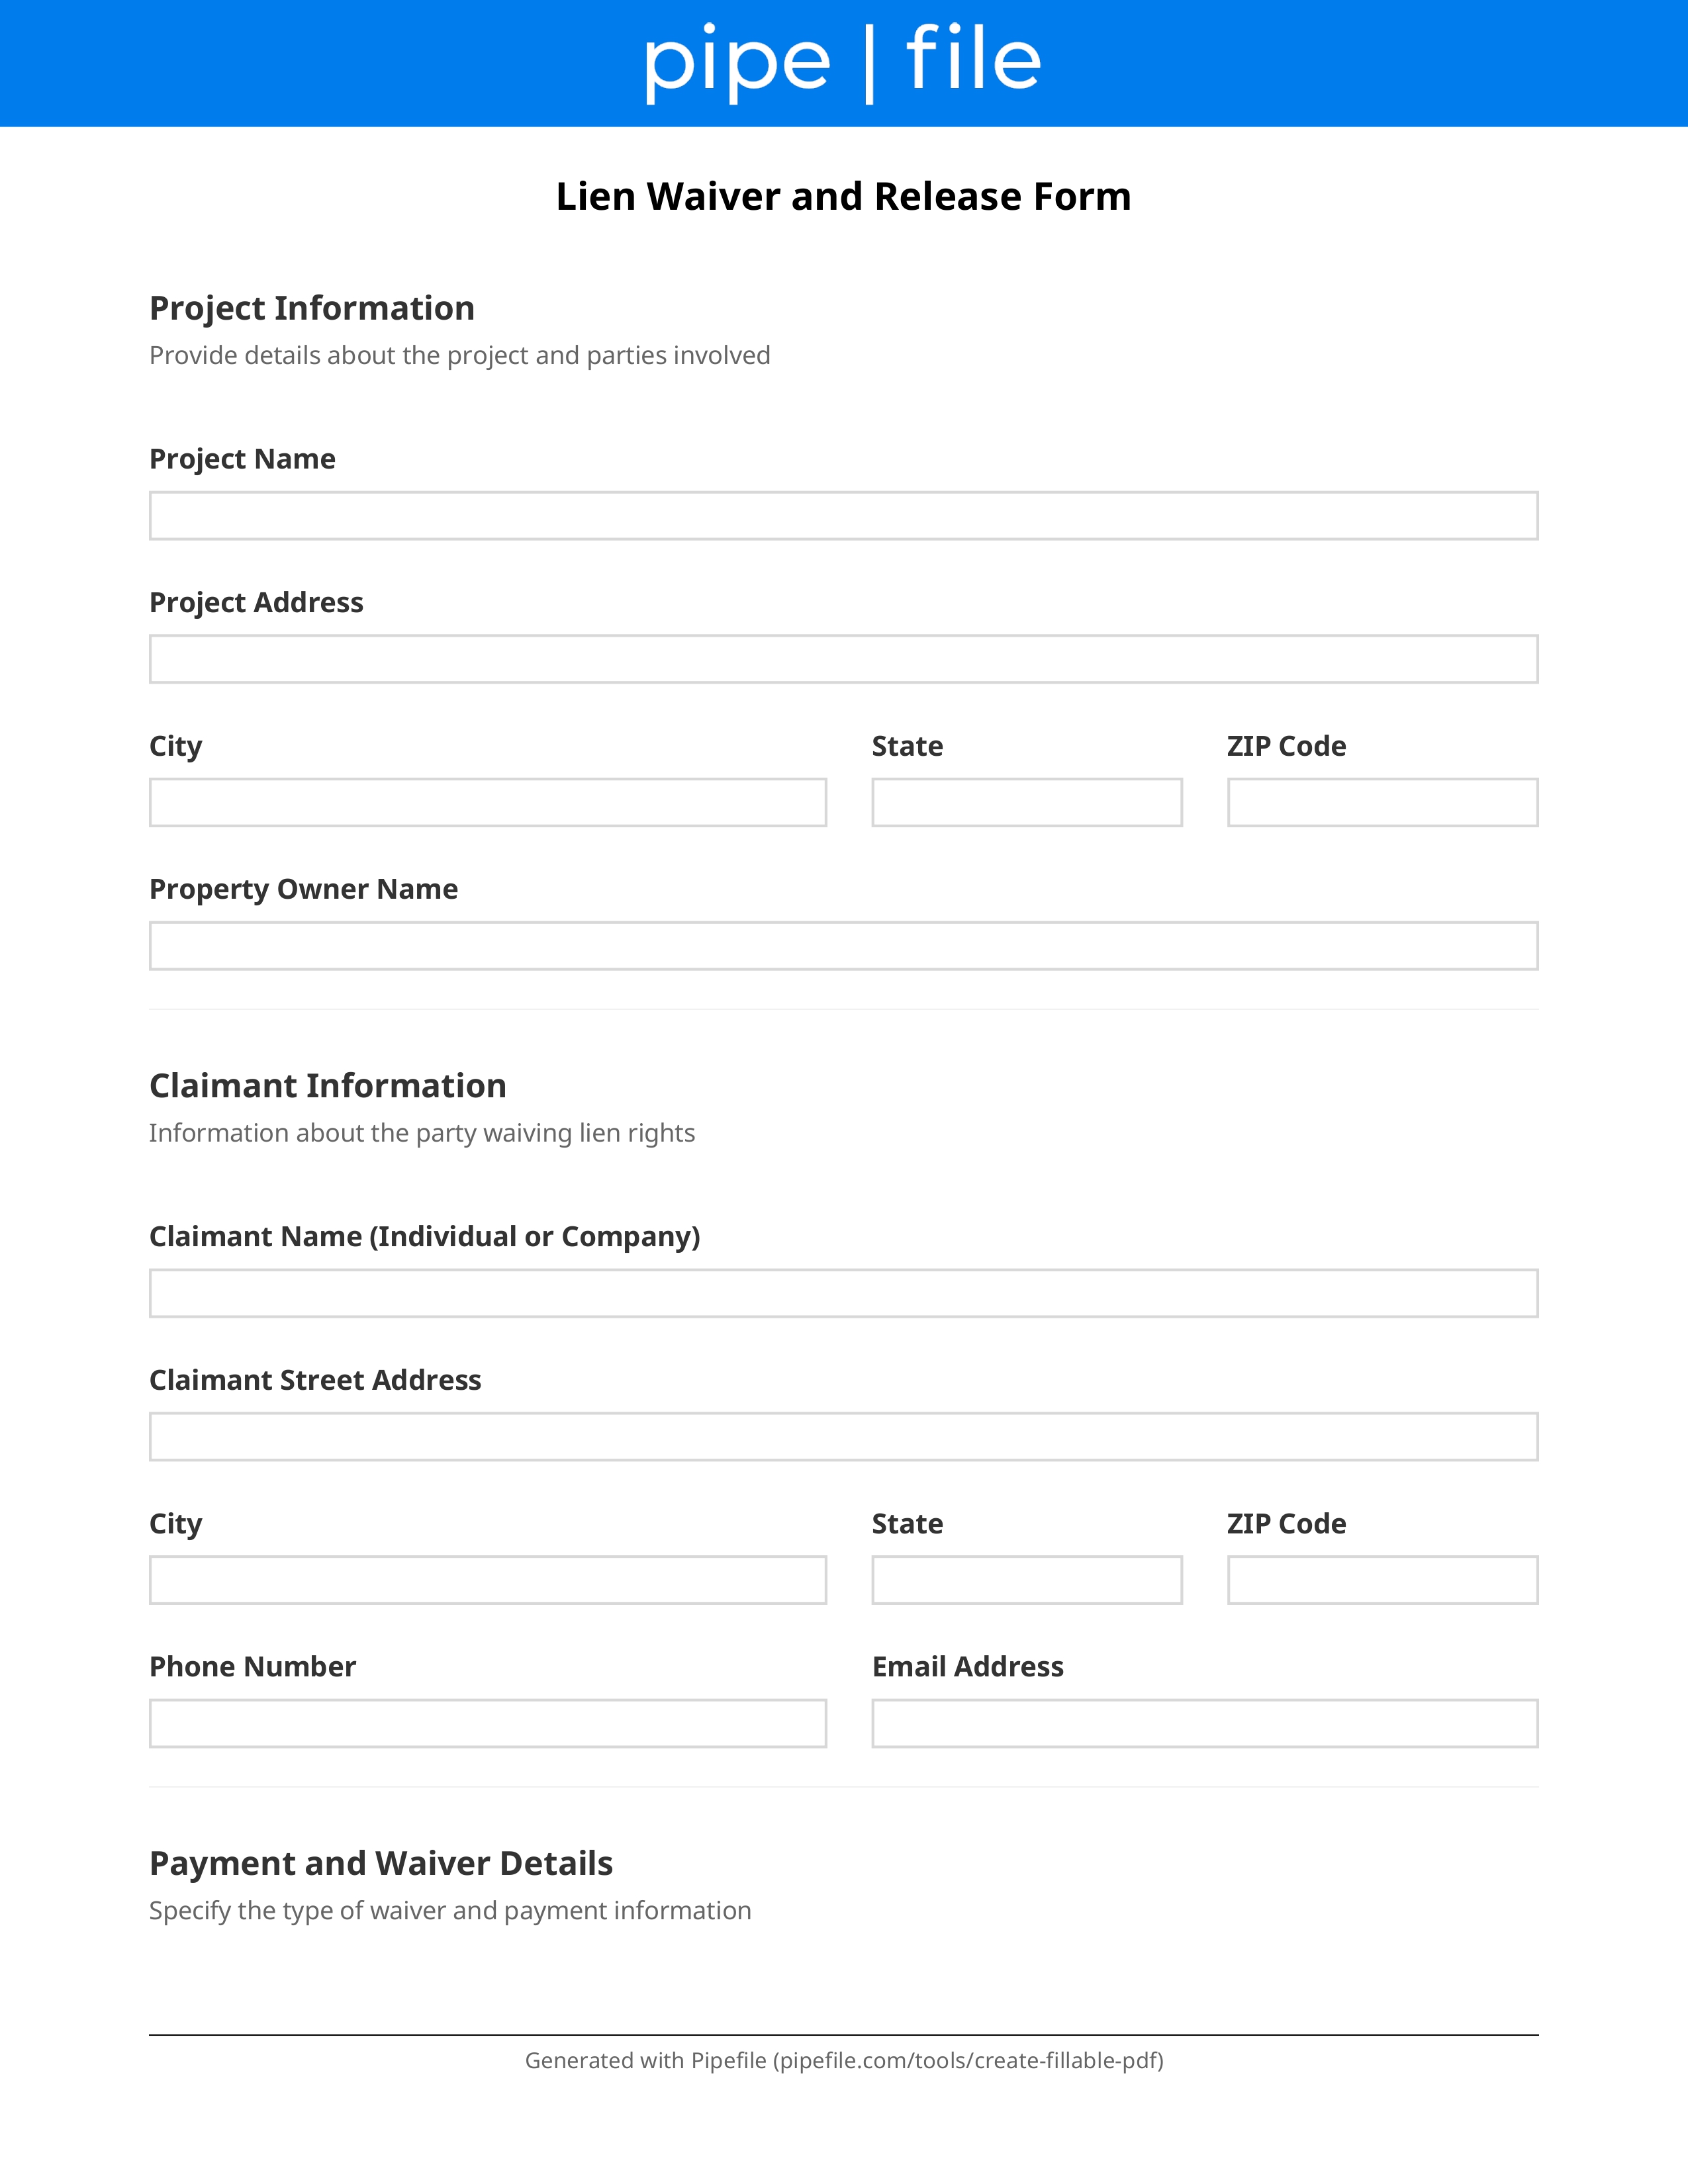Image resolution: width=1688 pixels, height=2184 pixels.
Task: Click the Payment and Waiver Details heading
Action: pyautogui.click(x=381, y=1864)
